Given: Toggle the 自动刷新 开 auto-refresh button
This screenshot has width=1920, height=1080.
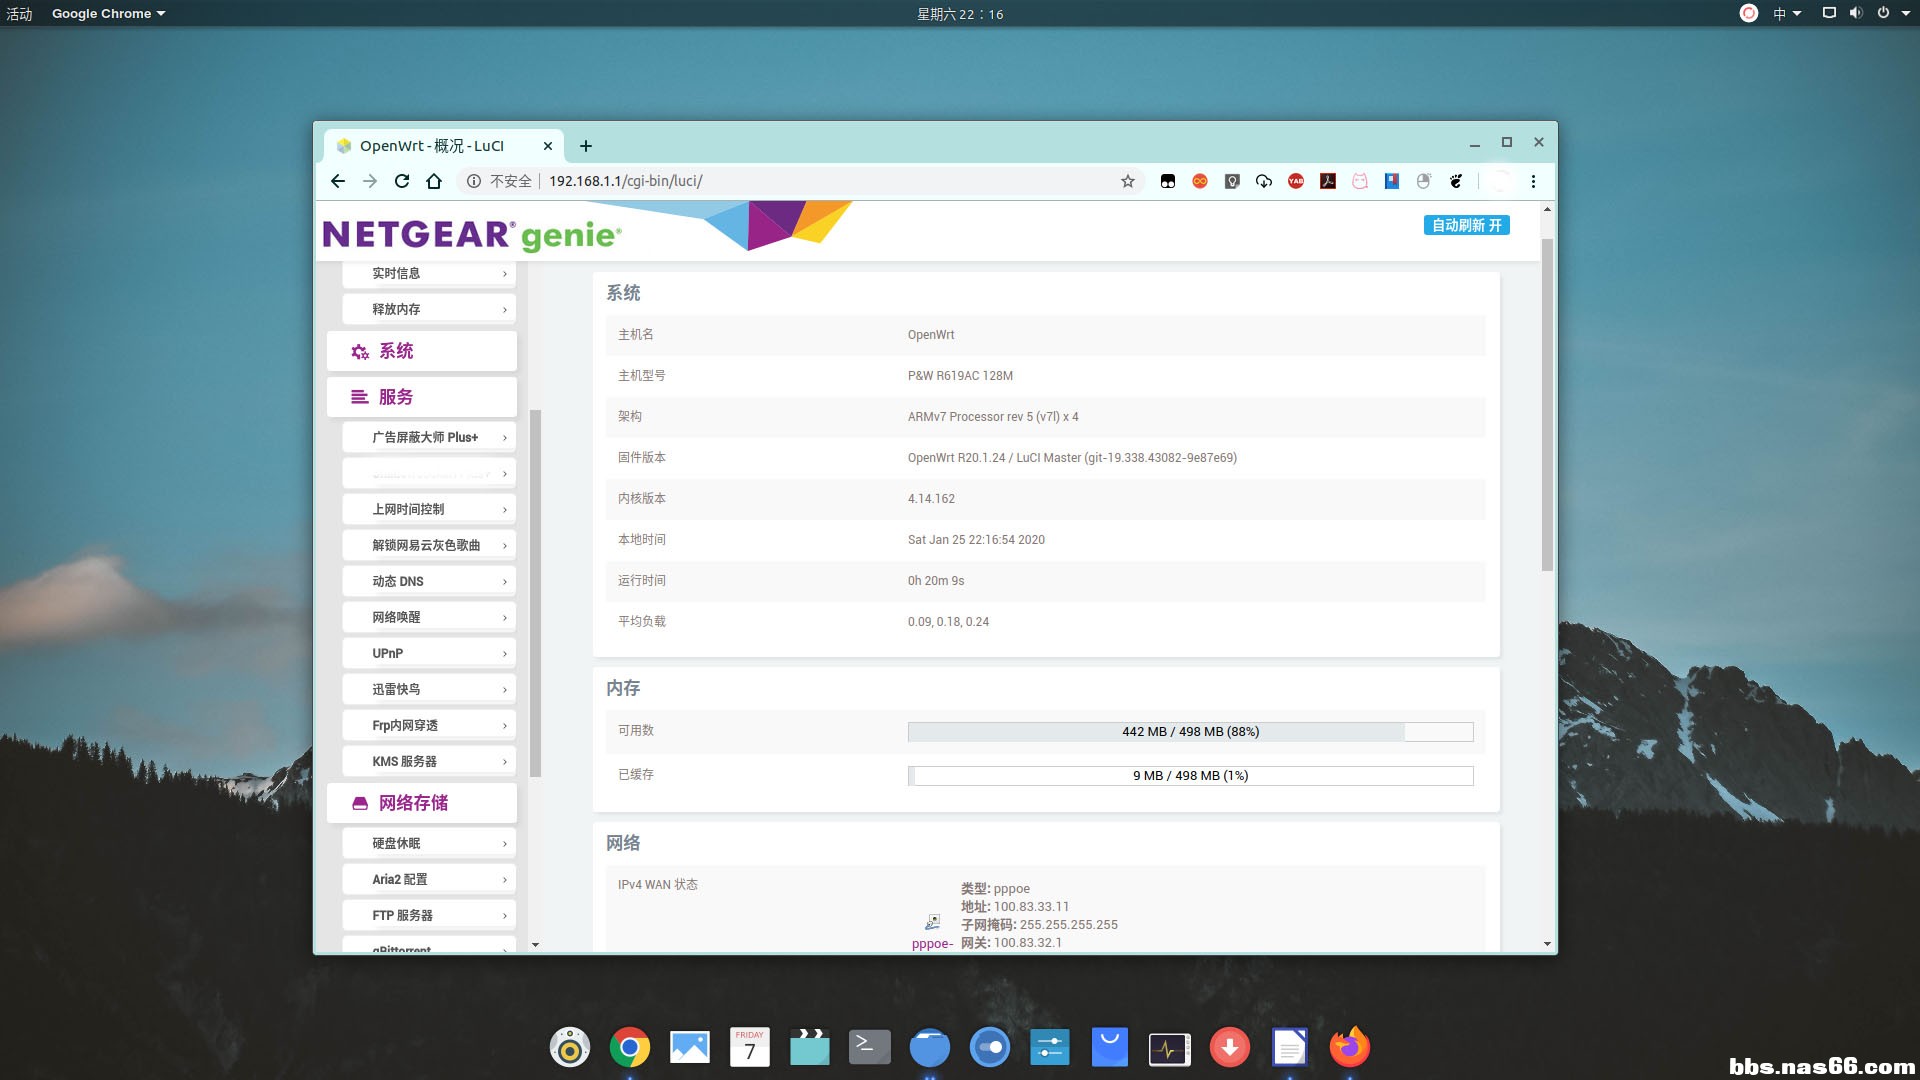Looking at the screenshot, I should tap(1466, 225).
